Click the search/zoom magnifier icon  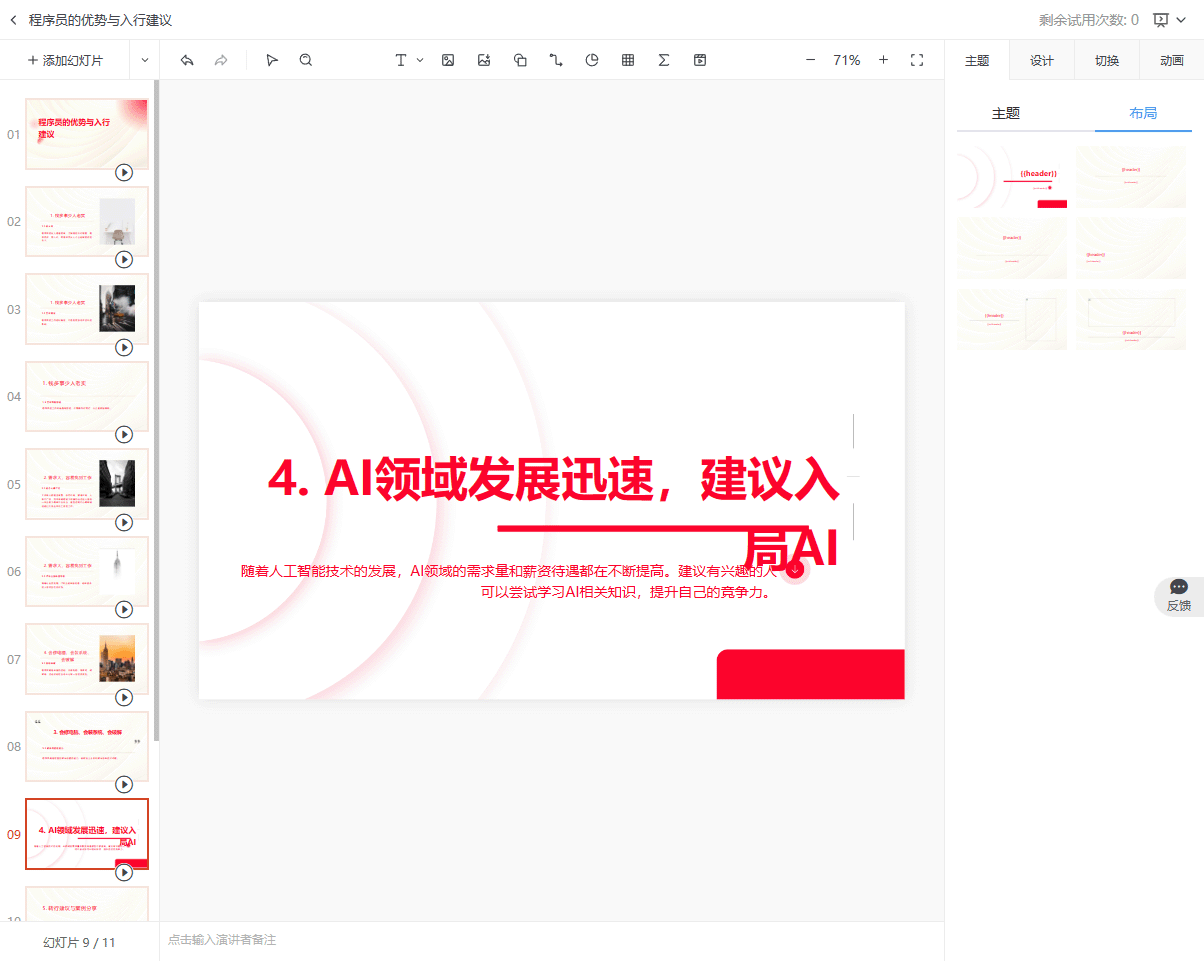(x=305, y=60)
